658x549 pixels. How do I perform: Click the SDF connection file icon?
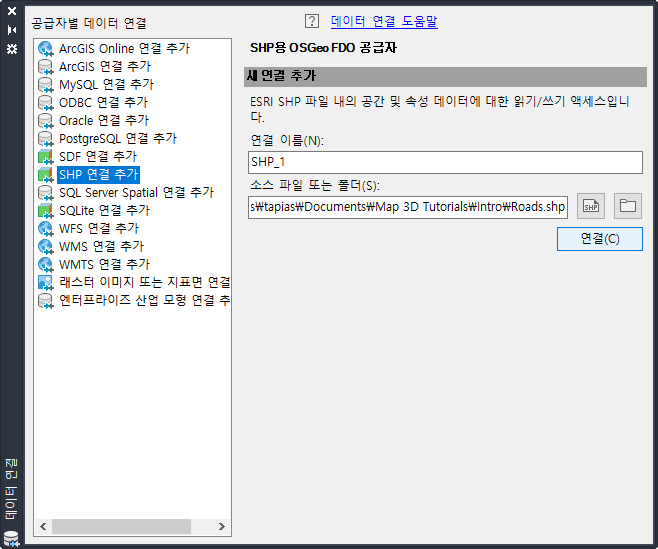[x=46, y=157]
